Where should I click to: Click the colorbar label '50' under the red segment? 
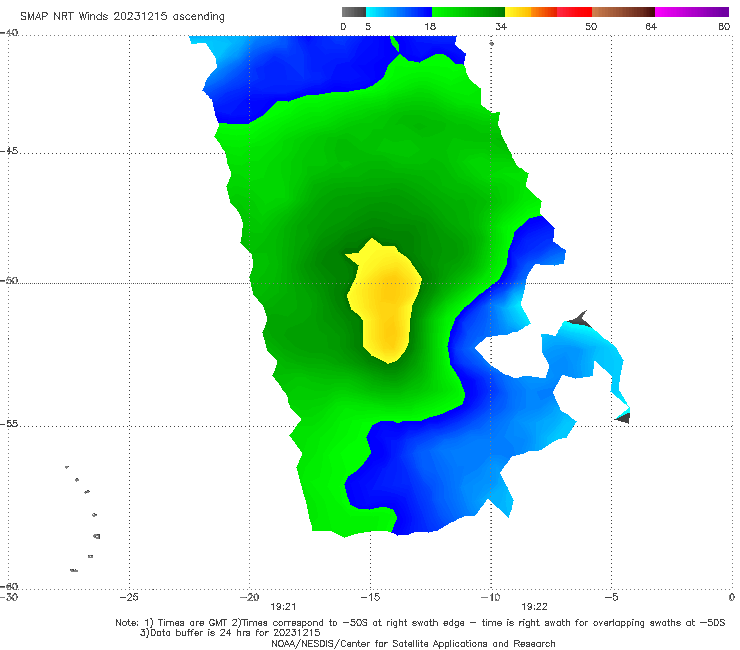point(591,26)
